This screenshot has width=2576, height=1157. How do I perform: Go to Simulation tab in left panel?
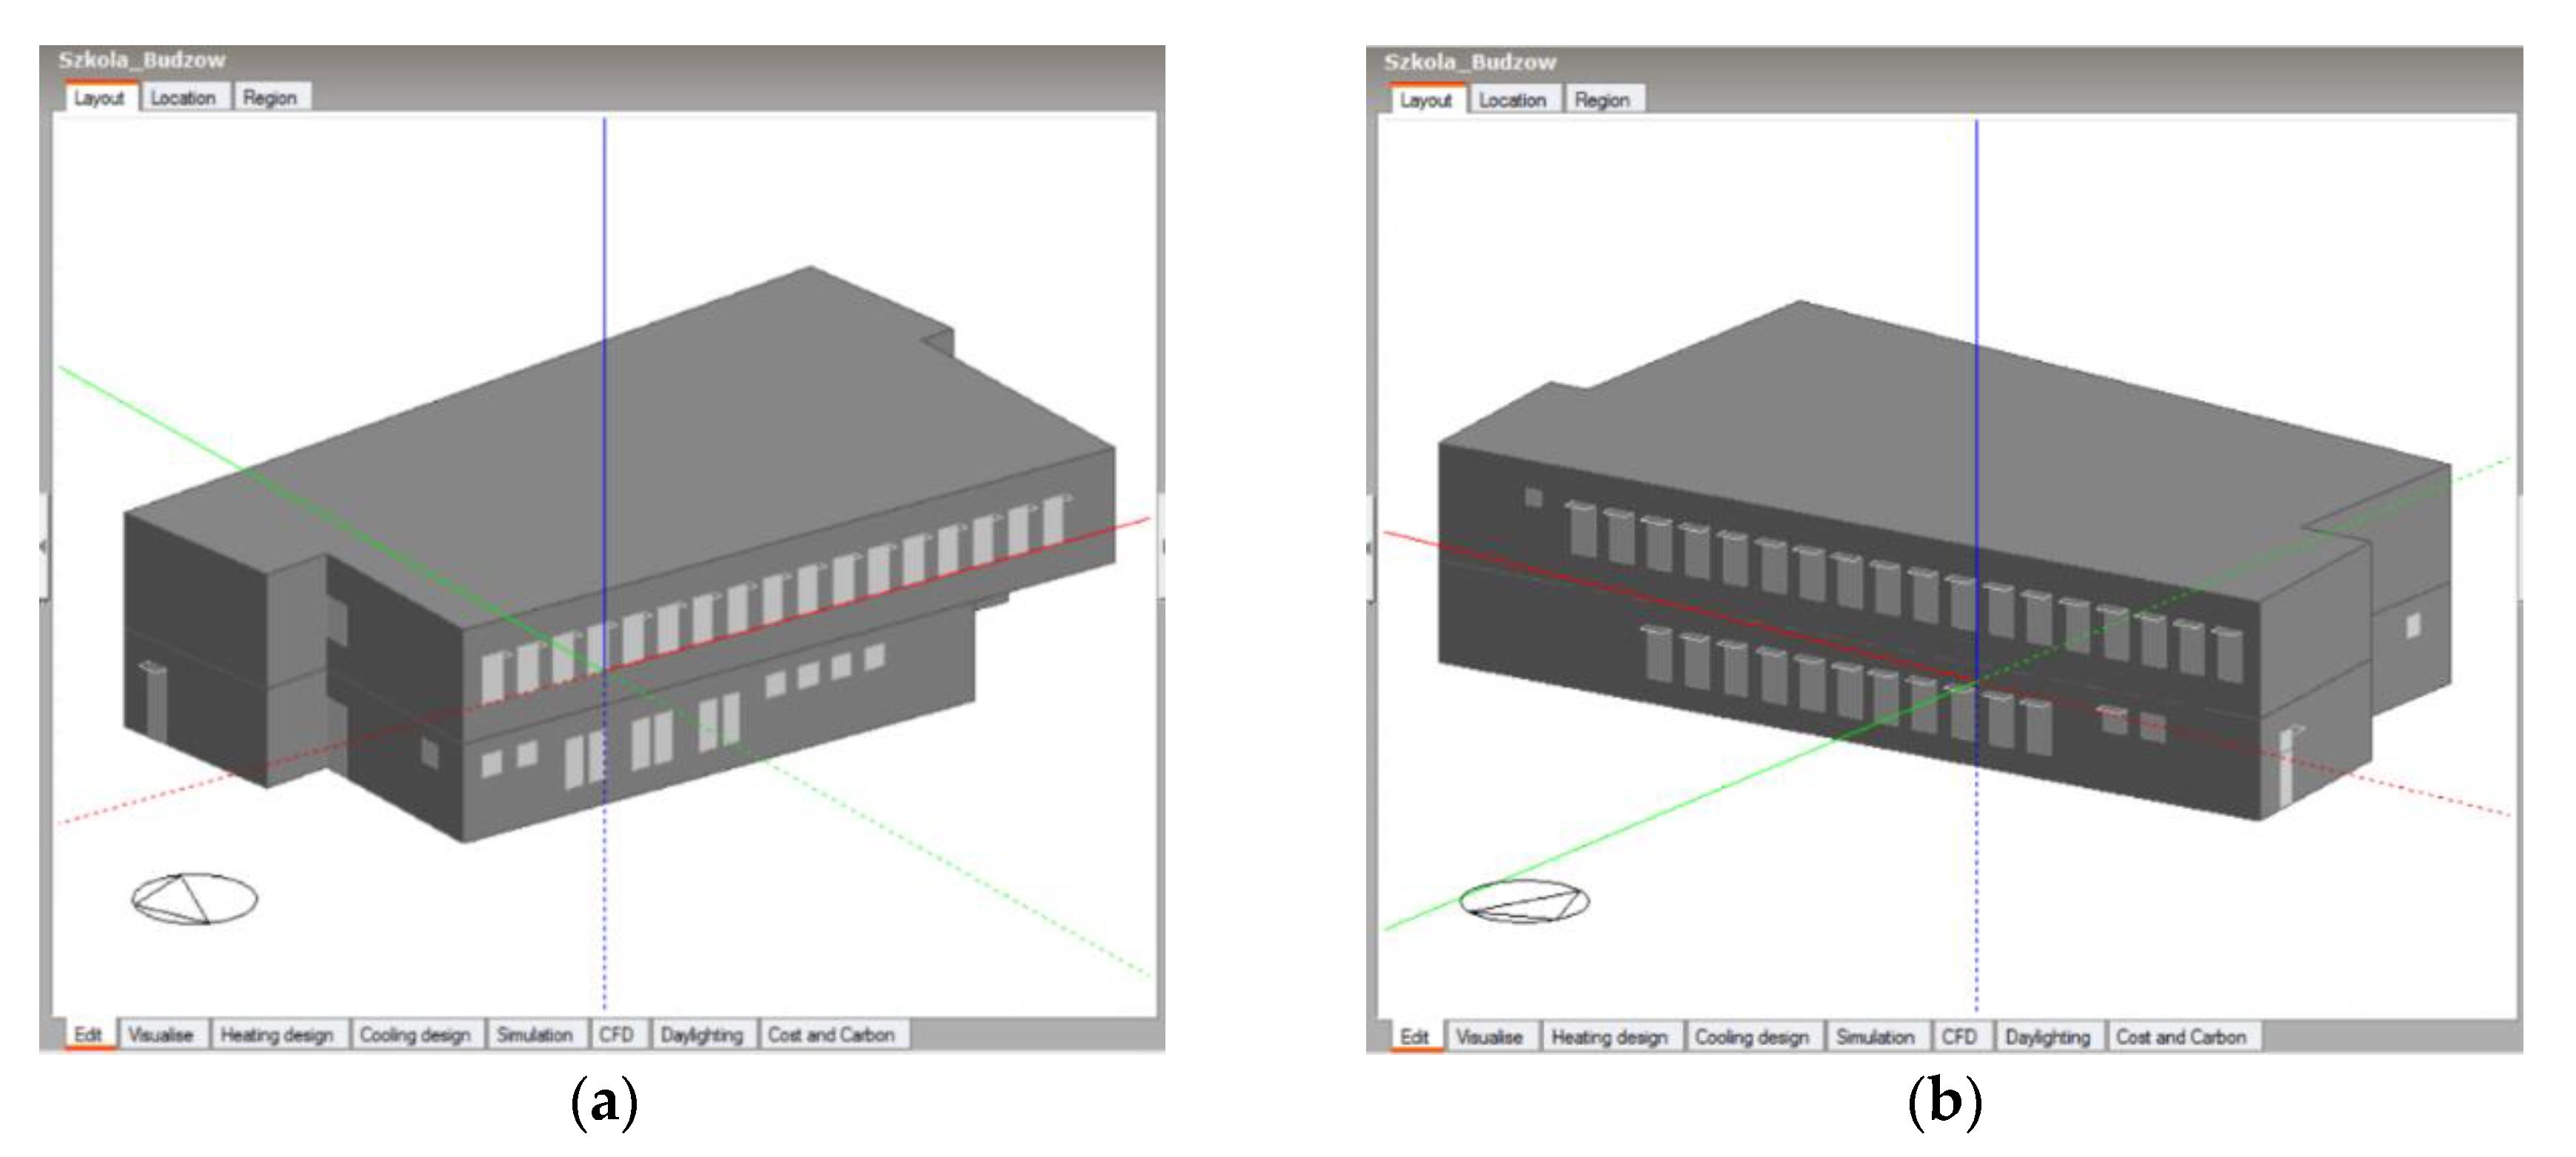[535, 1035]
